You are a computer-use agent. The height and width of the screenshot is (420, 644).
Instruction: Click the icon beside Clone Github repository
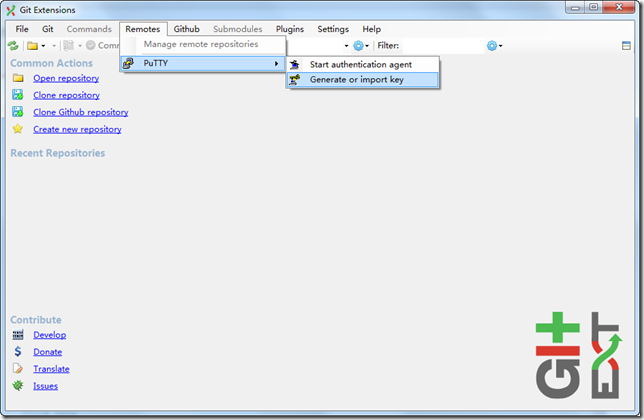(x=18, y=112)
